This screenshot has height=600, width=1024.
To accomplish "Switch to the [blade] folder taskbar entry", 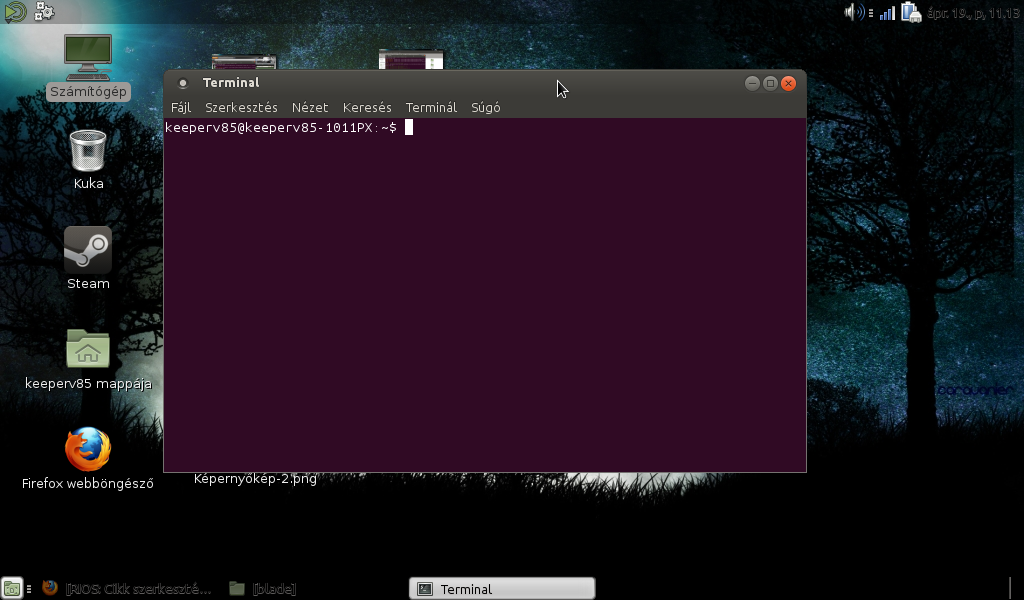I will (x=263, y=589).
